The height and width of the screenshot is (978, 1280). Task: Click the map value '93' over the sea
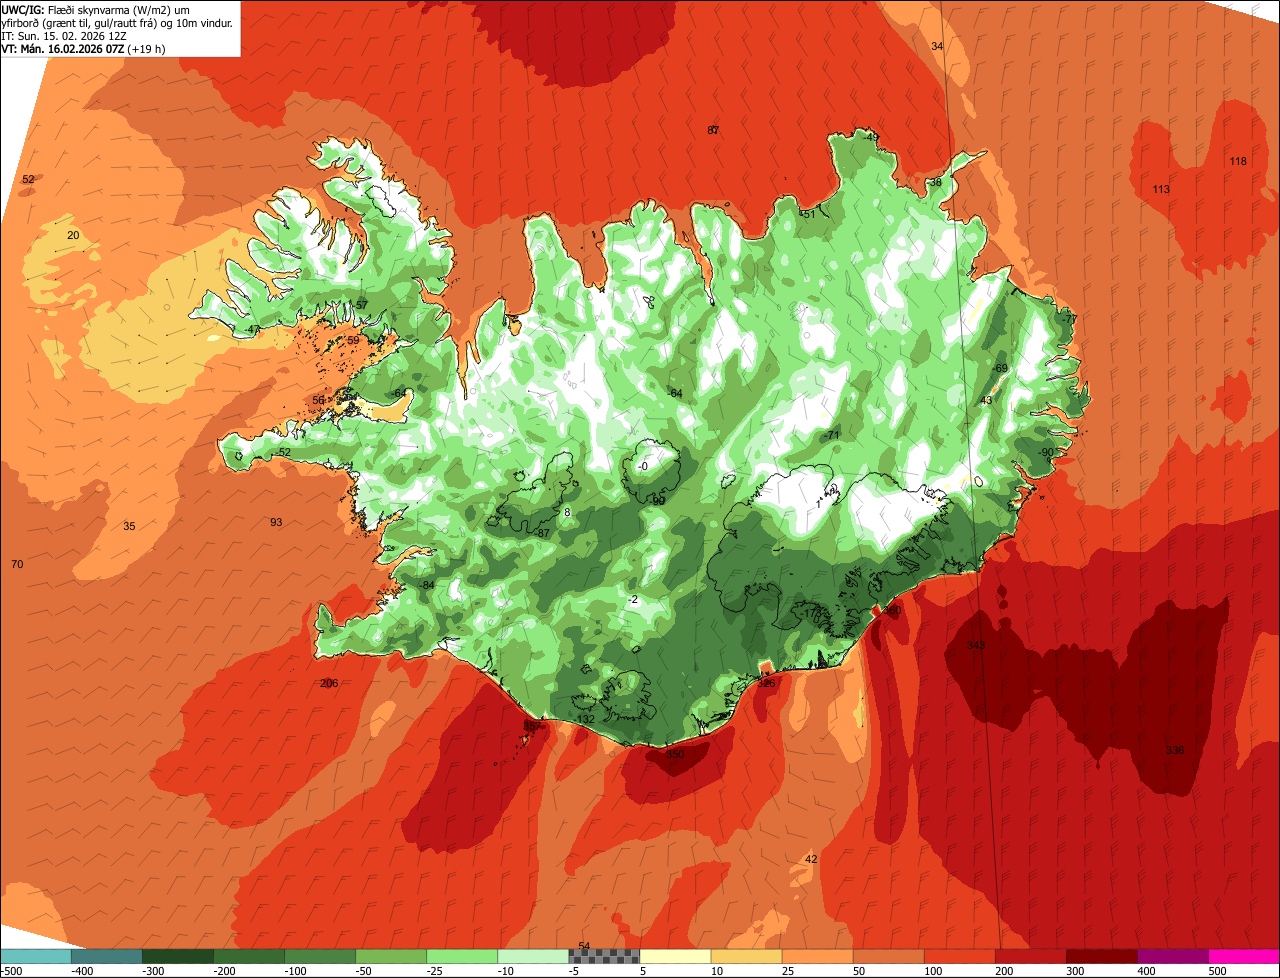(x=276, y=522)
